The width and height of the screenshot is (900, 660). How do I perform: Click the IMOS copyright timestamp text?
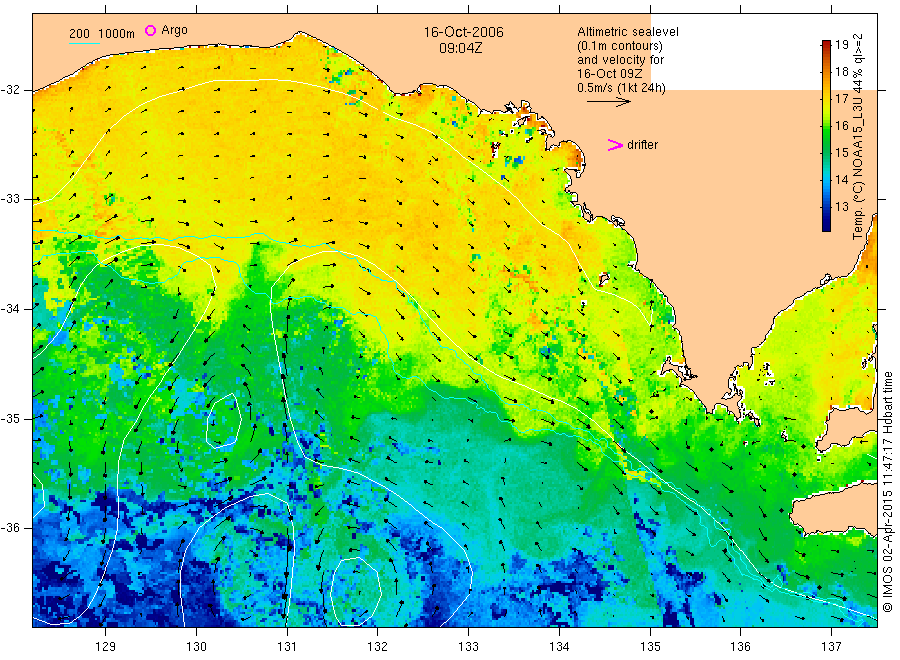coord(888,491)
